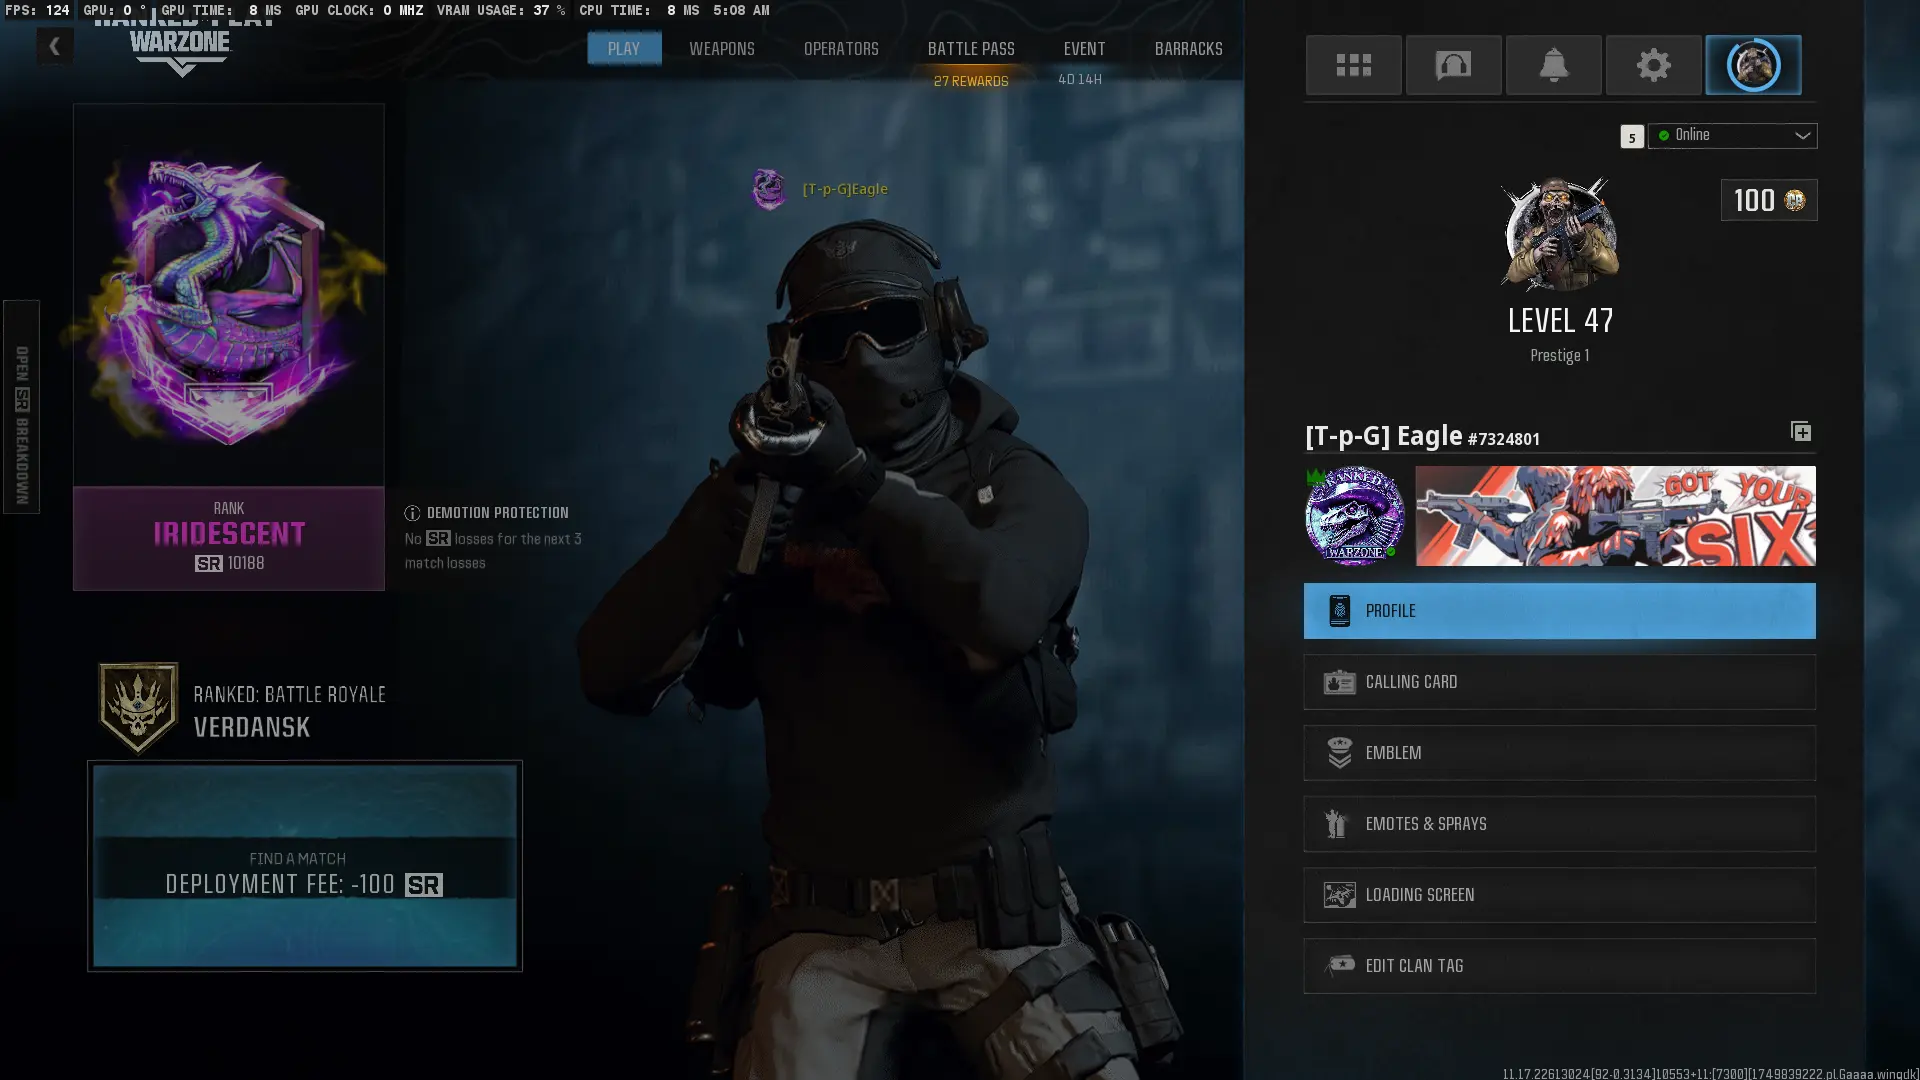The height and width of the screenshot is (1080, 1920).
Task: Click Find a Match deployment button
Action: point(304,866)
